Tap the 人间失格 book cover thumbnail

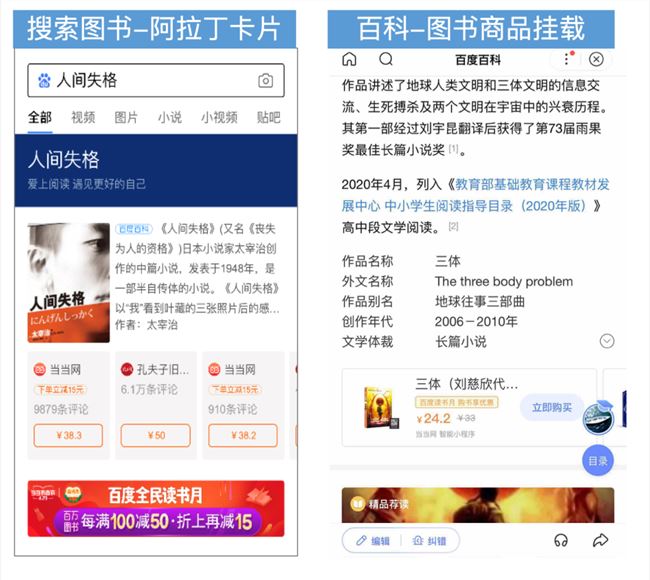[x=68, y=283]
